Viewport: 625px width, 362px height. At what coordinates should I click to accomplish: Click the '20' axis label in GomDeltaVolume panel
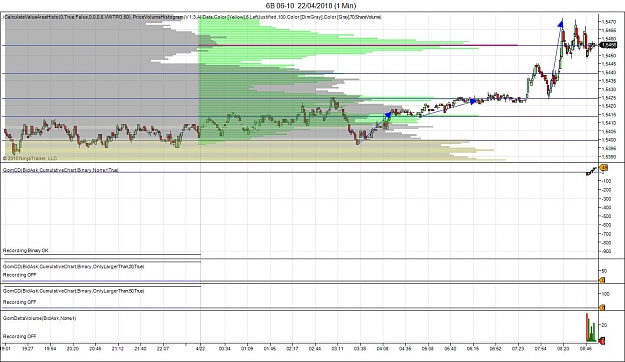click(x=605, y=325)
